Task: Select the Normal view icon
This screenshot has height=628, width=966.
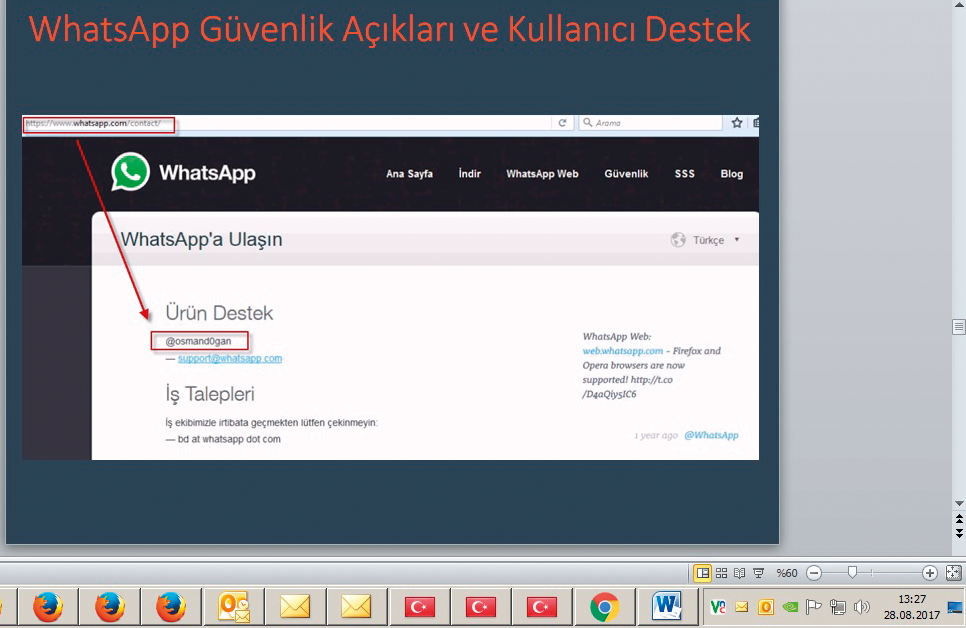Action: [703, 573]
